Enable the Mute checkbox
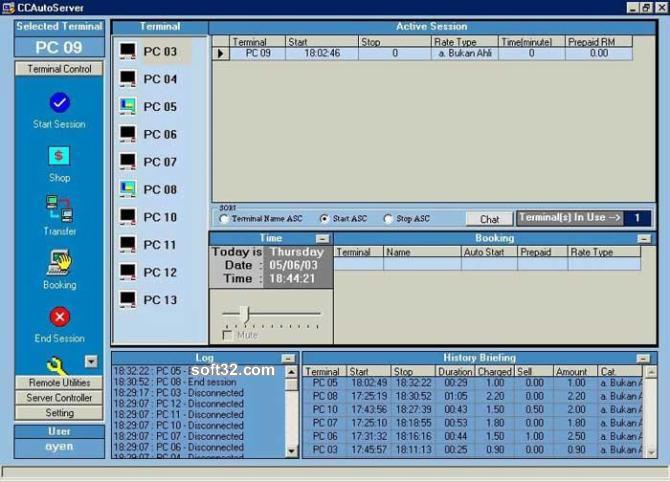Image resolution: width=670 pixels, height=482 pixels. pyautogui.click(x=227, y=335)
